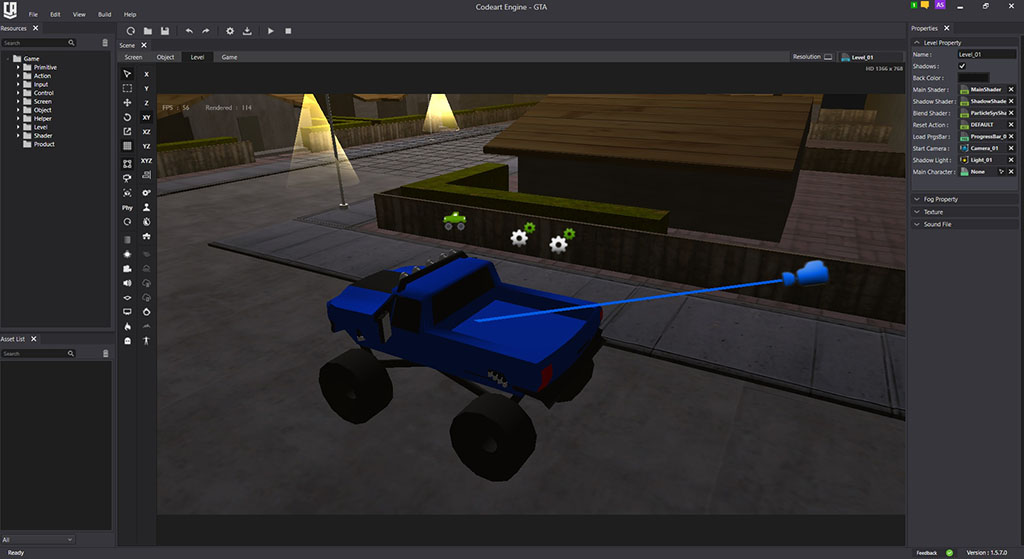This screenshot has width=1024, height=559.
Task: Click the Save disk icon
Action: click(165, 31)
